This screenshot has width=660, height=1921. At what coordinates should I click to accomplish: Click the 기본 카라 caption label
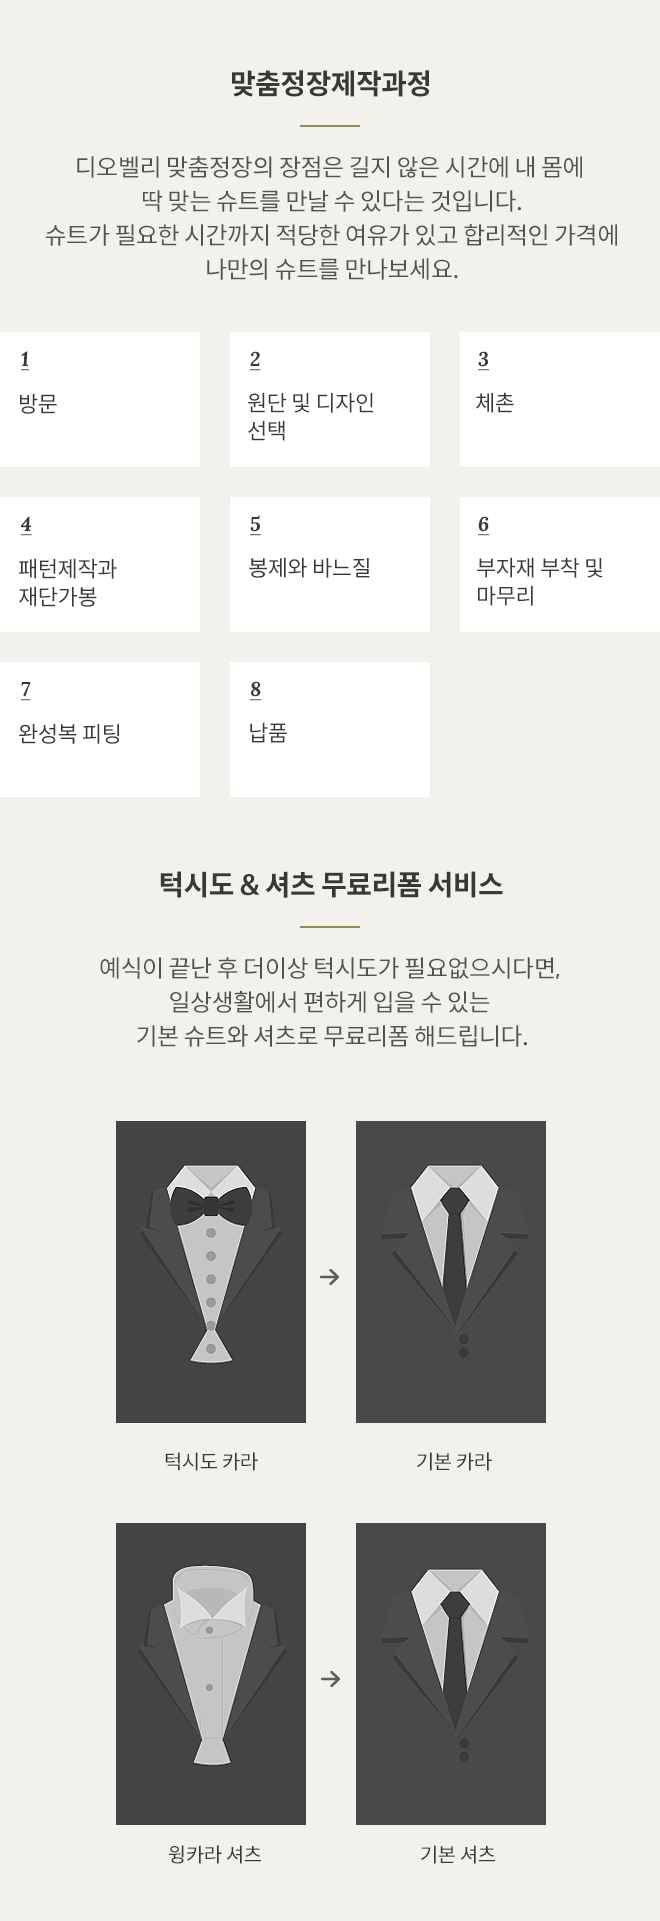point(454,1461)
